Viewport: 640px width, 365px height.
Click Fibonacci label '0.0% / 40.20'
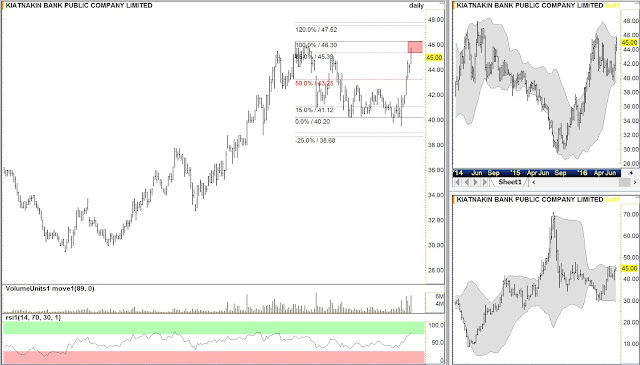(x=312, y=122)
